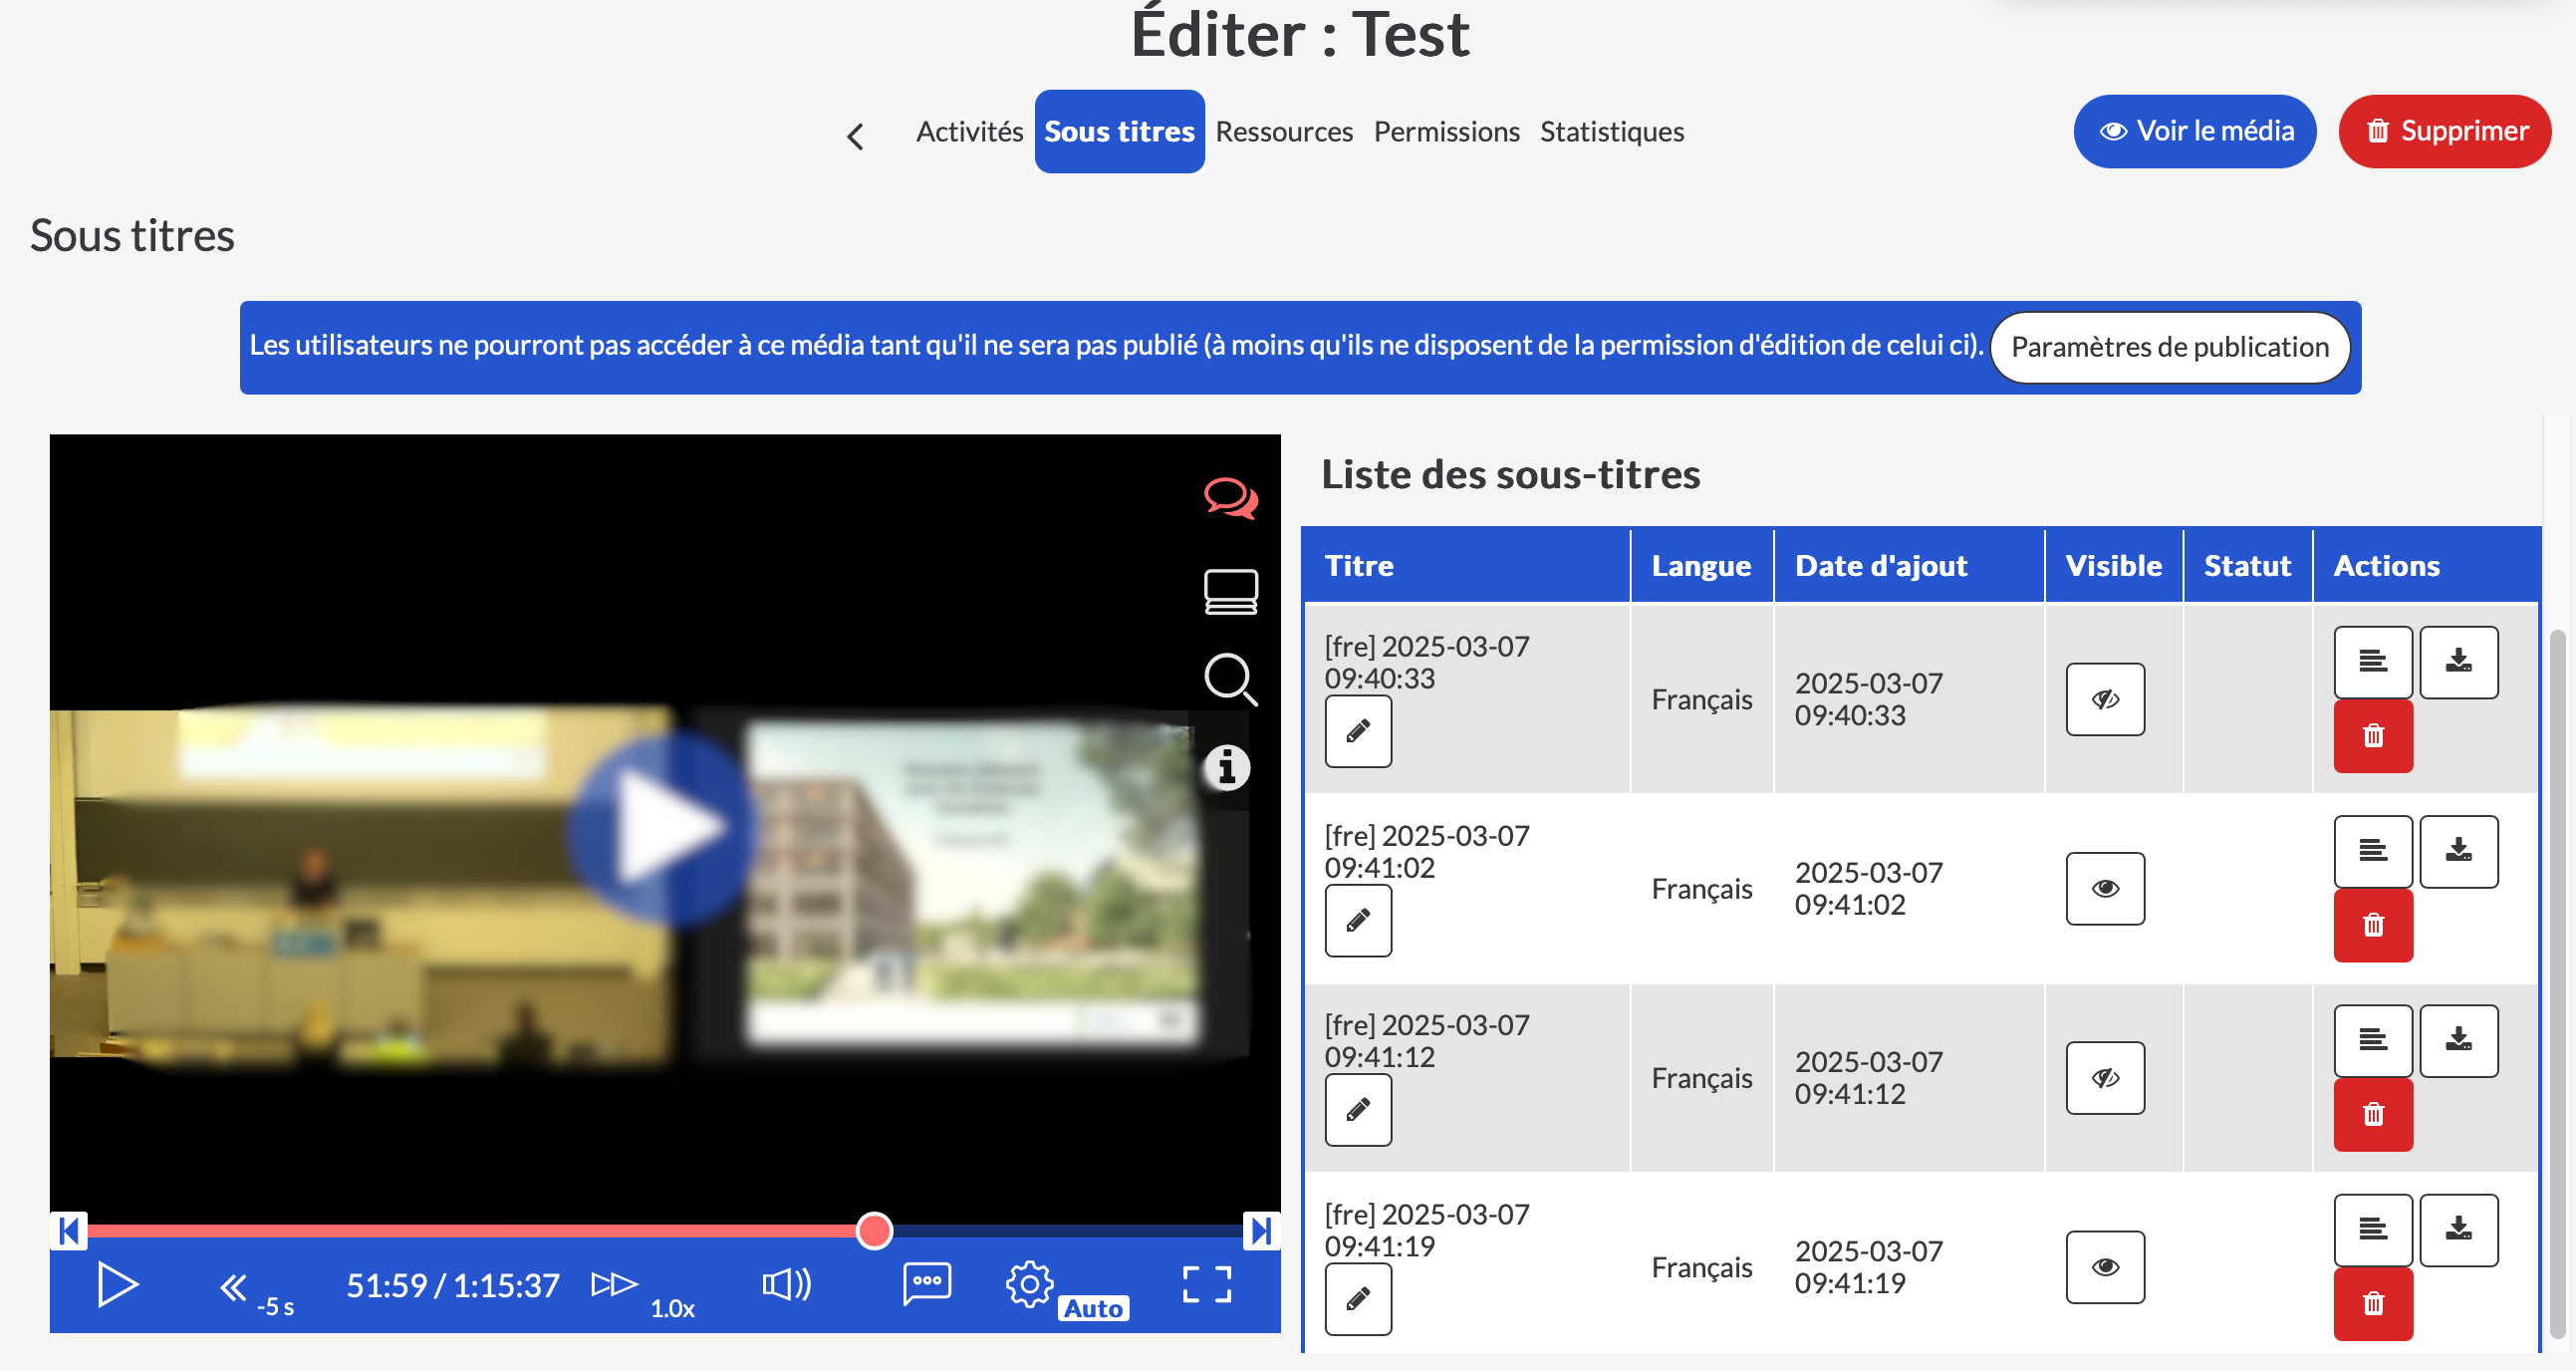
Task: Click the layout display icon in the player sidebar
Action: point(1230,591)
